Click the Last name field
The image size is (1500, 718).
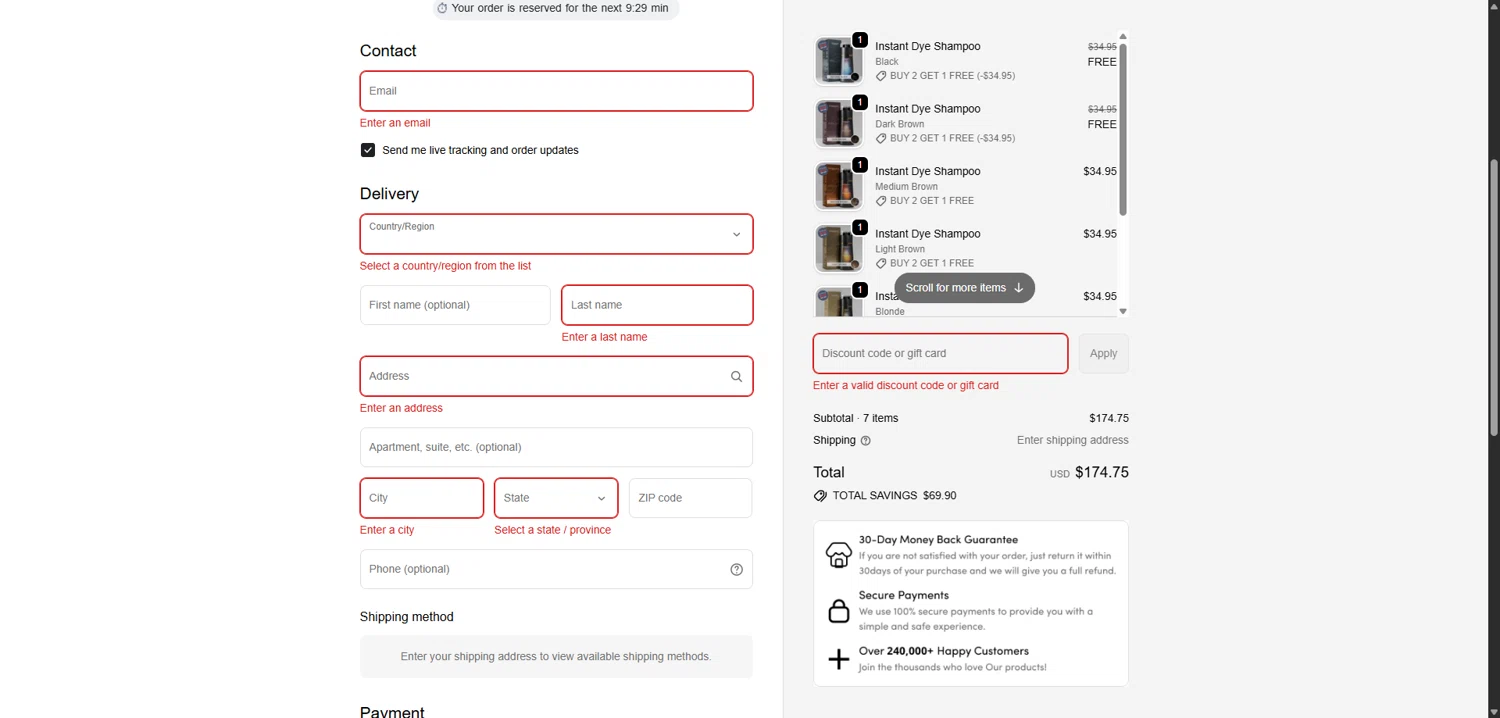click(657, 305)
